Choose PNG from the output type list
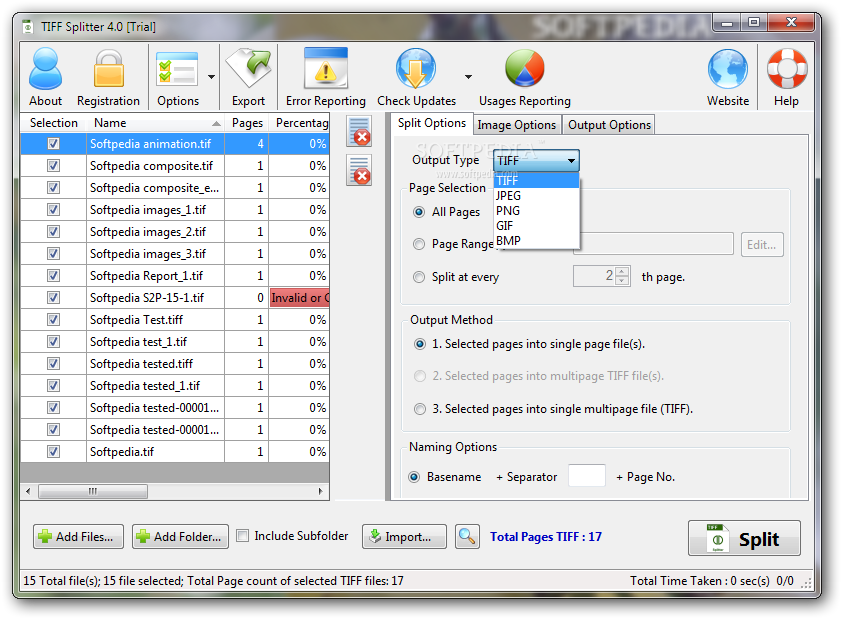Screen dimensions: 842x619 [x=536, y=210]
